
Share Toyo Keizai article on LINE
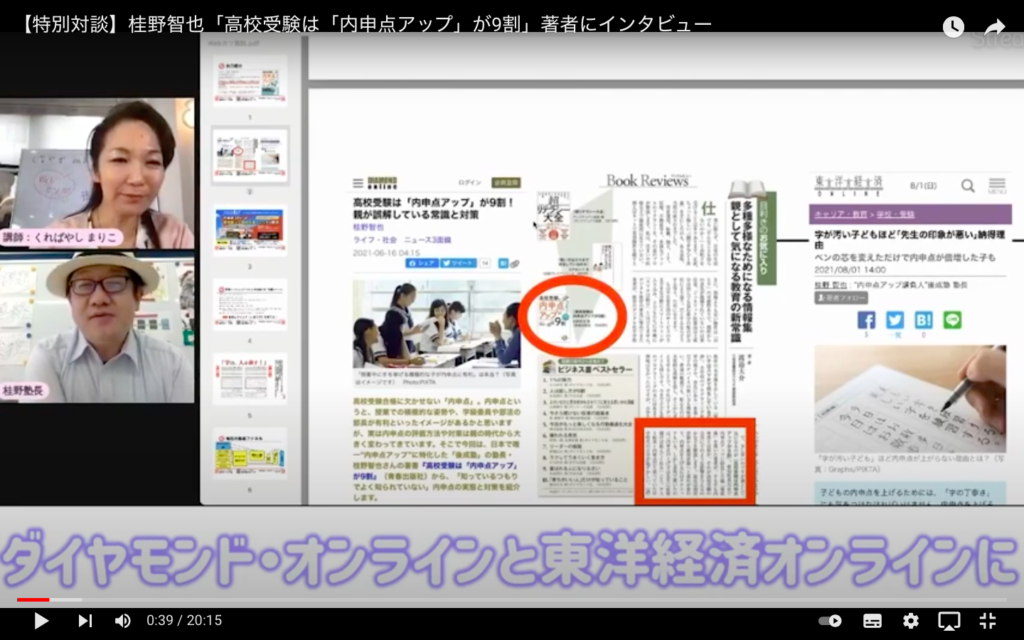952,320
